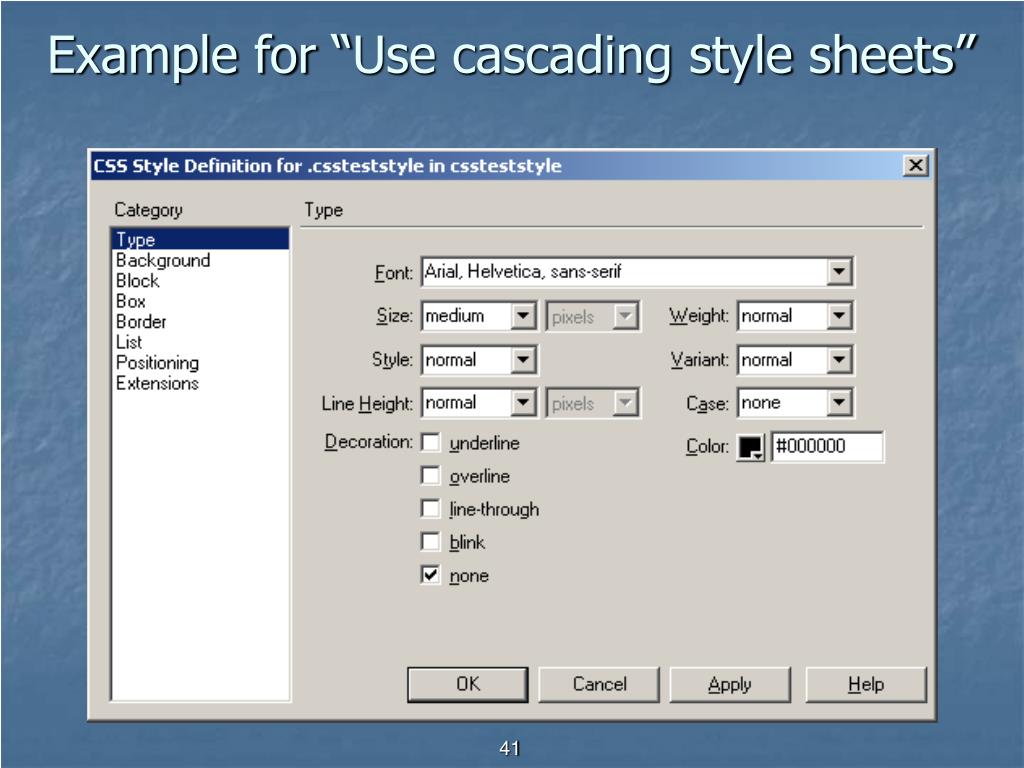Open the Style dropdown arrow

522,360
